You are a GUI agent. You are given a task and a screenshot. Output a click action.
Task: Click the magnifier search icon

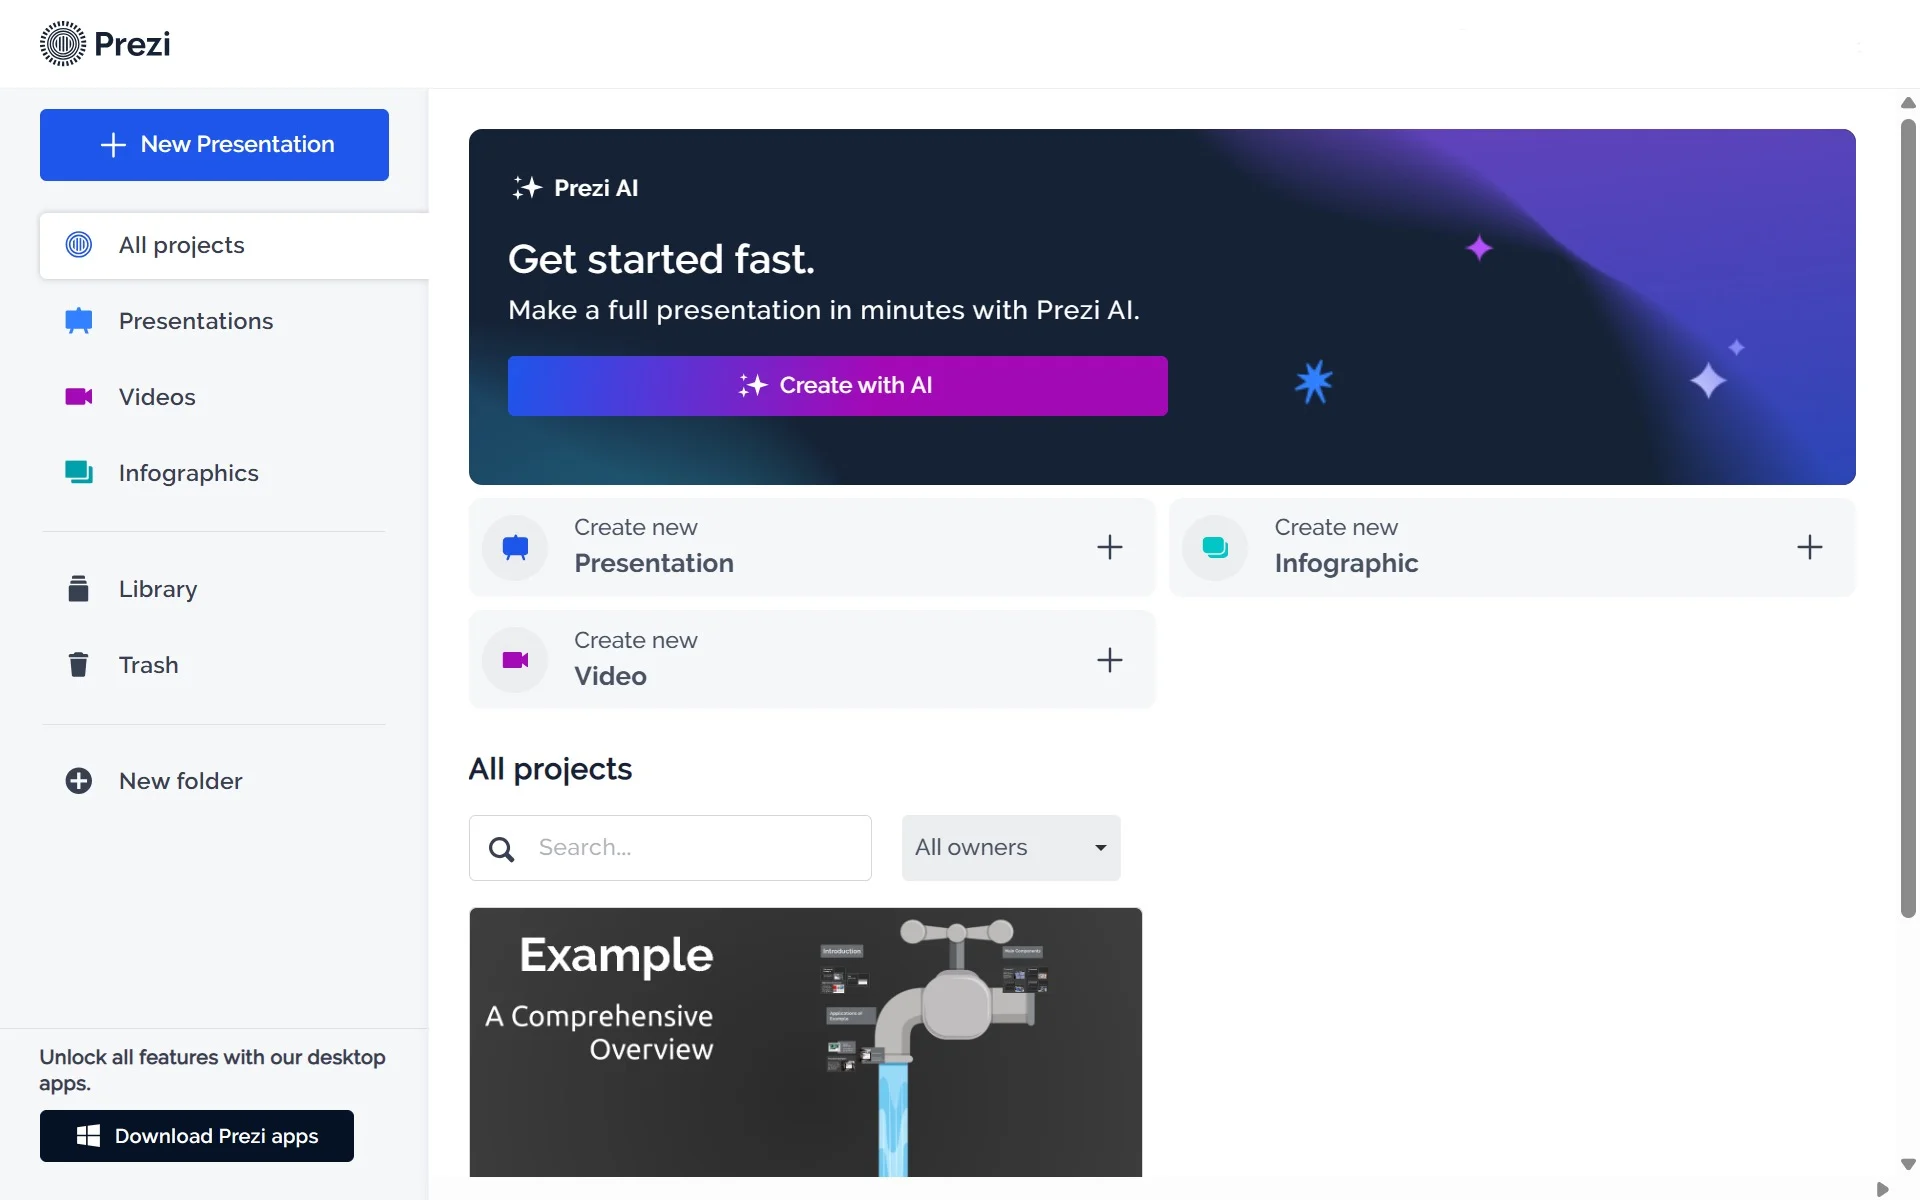pos(501,849)
